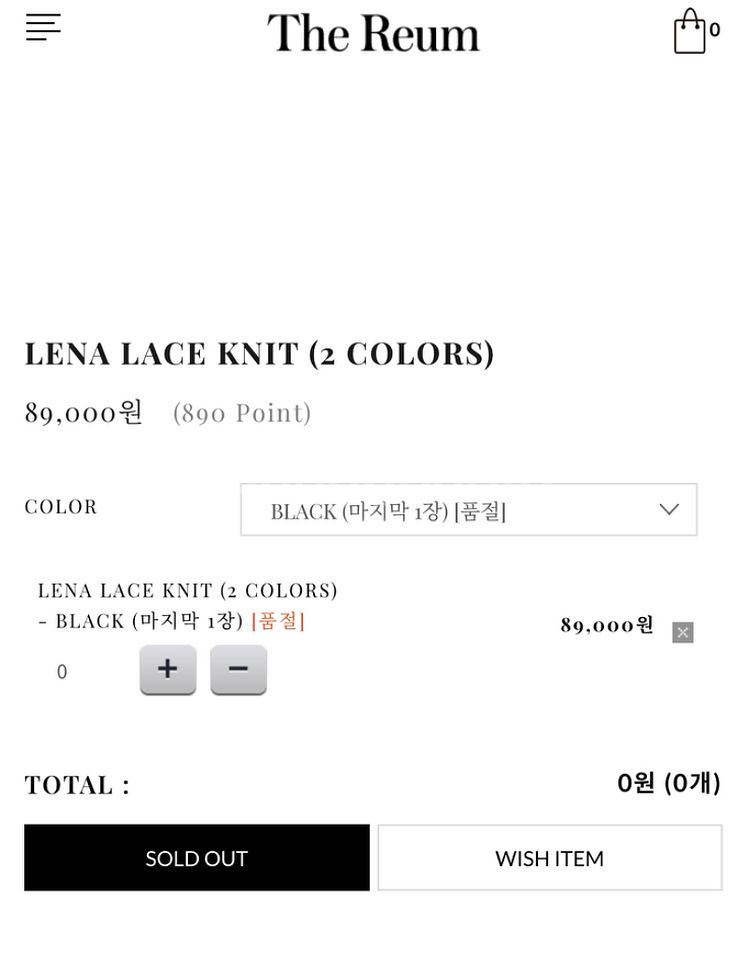750x955 pixels.
Task: Open the hamburger navigation menu
Action: (x=43, y=27)
